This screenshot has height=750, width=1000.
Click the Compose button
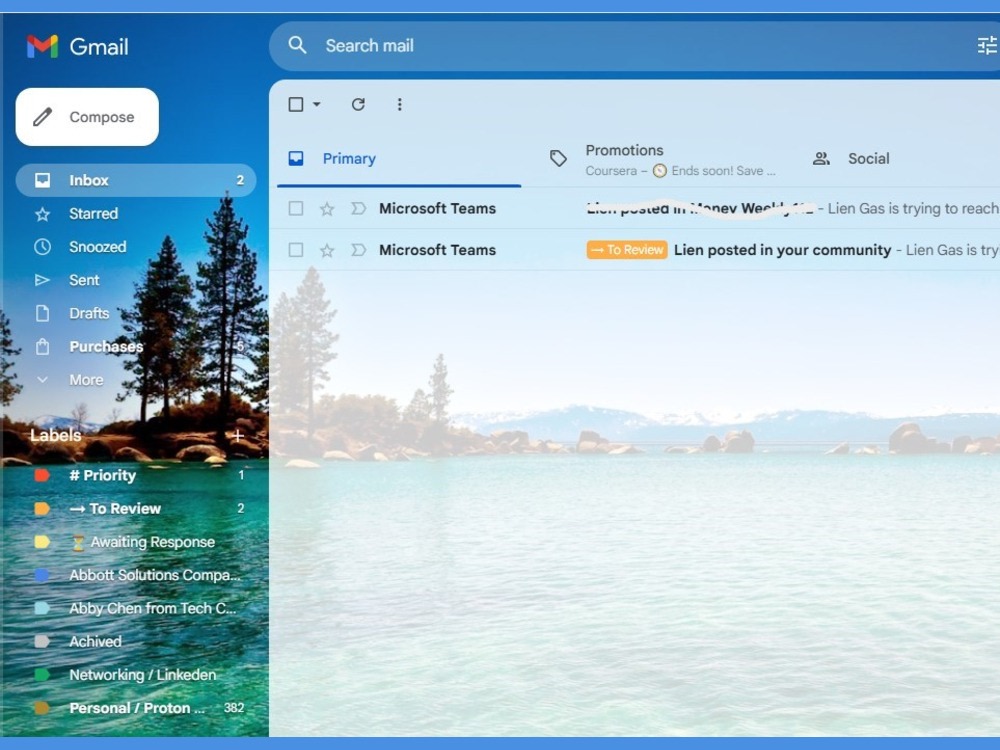pyautogui.click(x=87, y=117)
